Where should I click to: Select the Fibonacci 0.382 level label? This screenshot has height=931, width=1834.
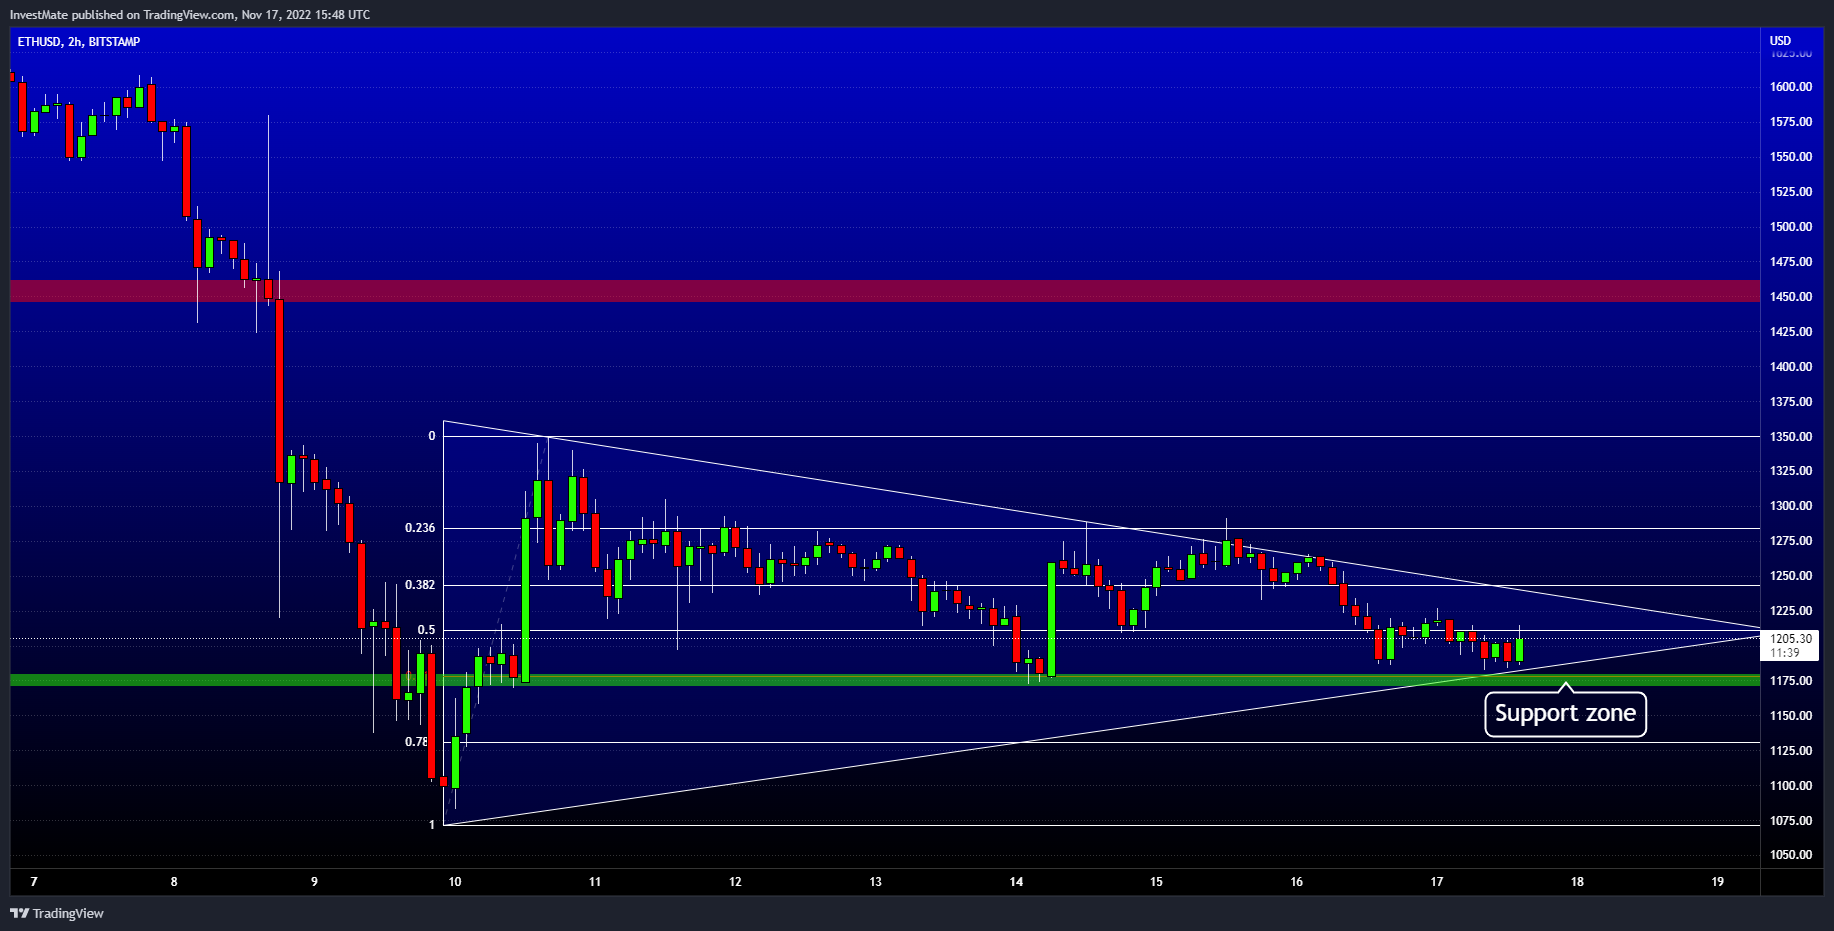420,585
